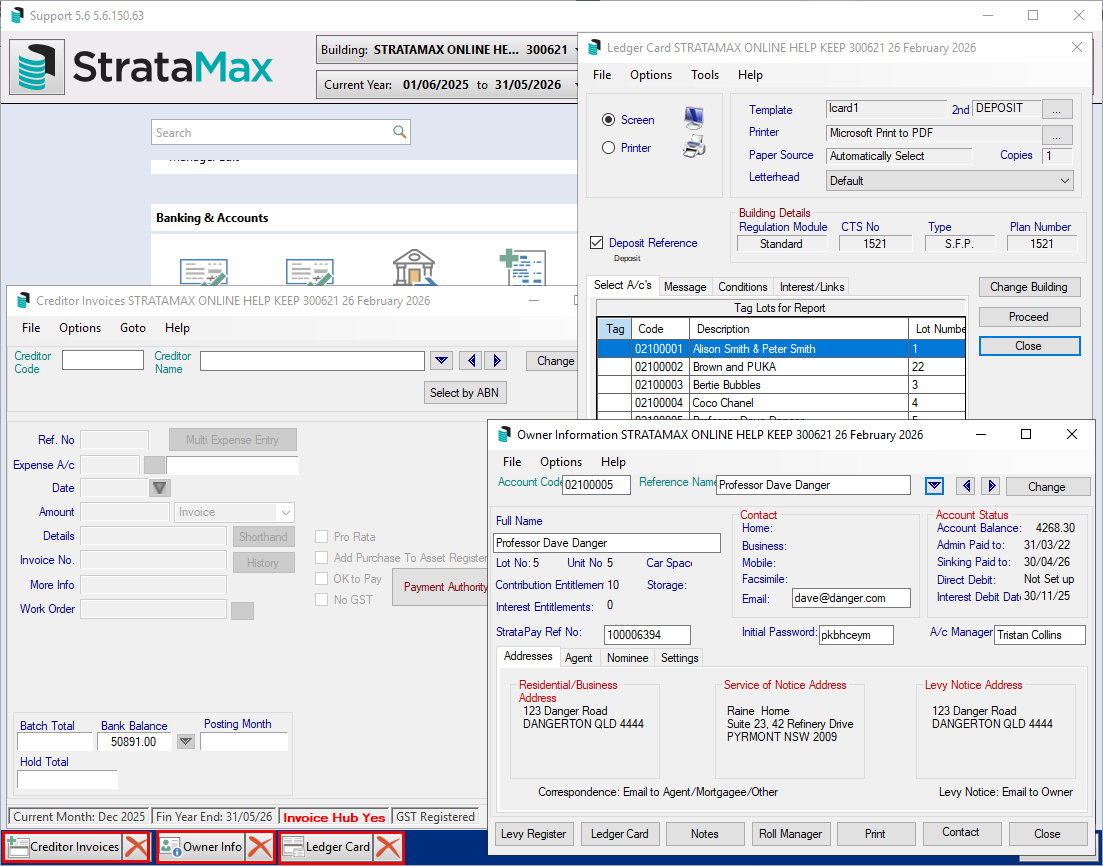Close Creditor Invoices via taskbar red X

pyautogui.click(x=137, y=847)
